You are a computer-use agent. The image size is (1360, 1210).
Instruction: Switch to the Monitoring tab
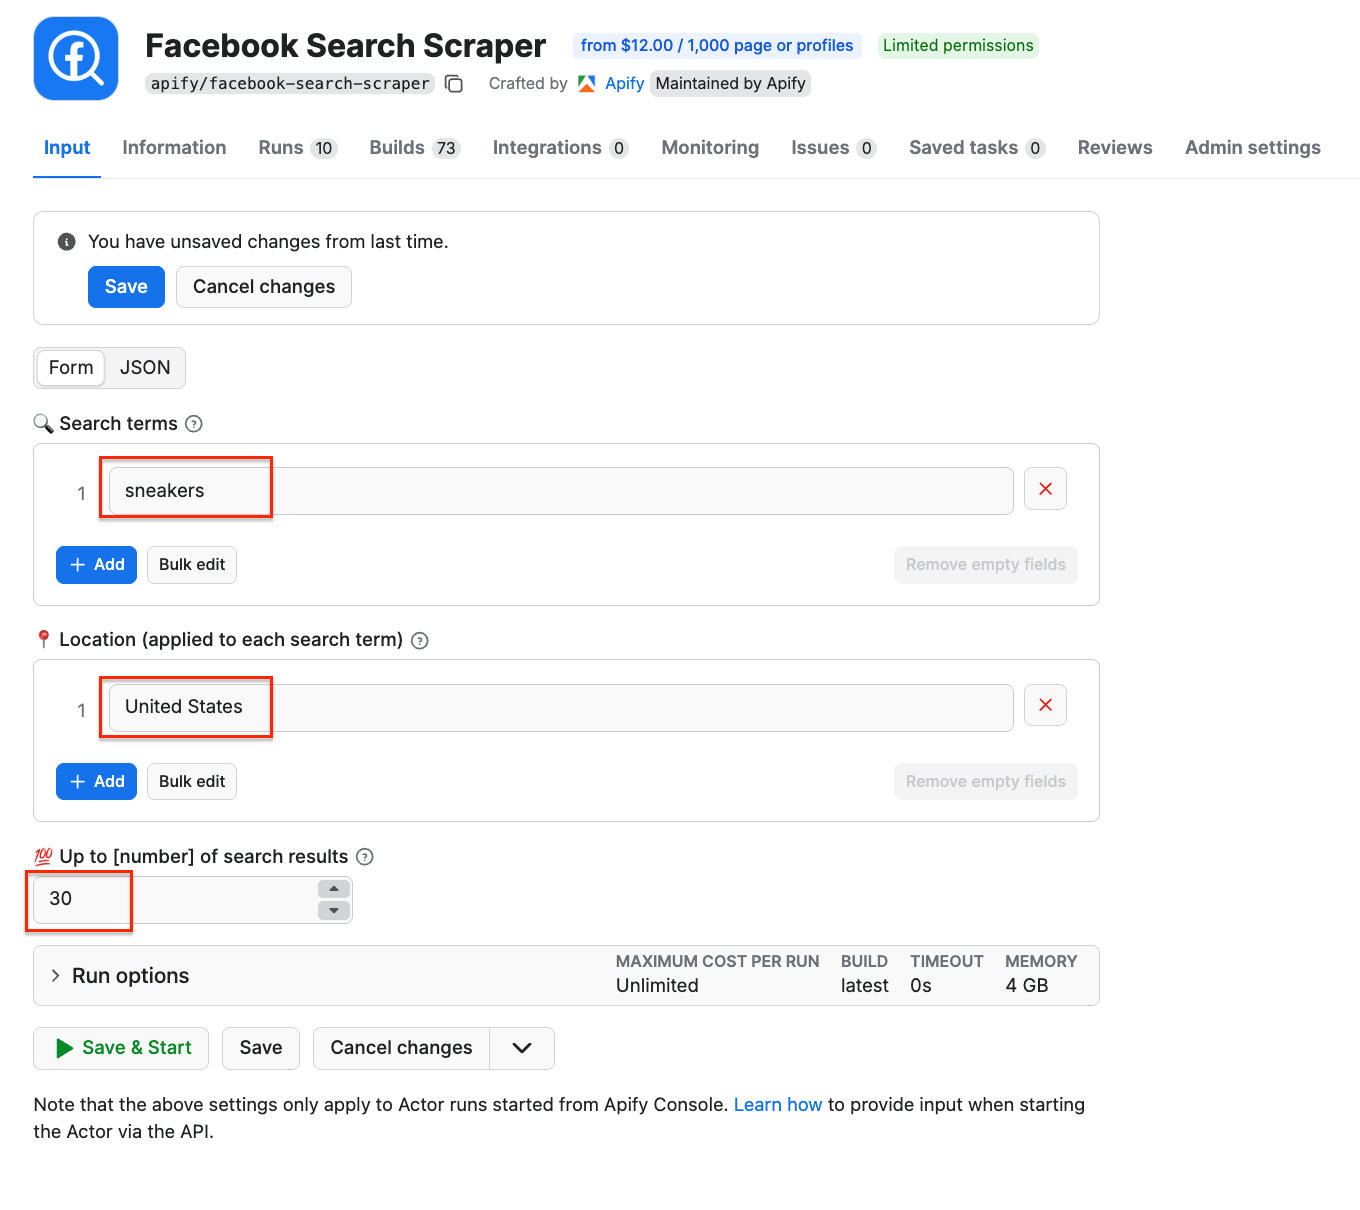coord(709,147)
